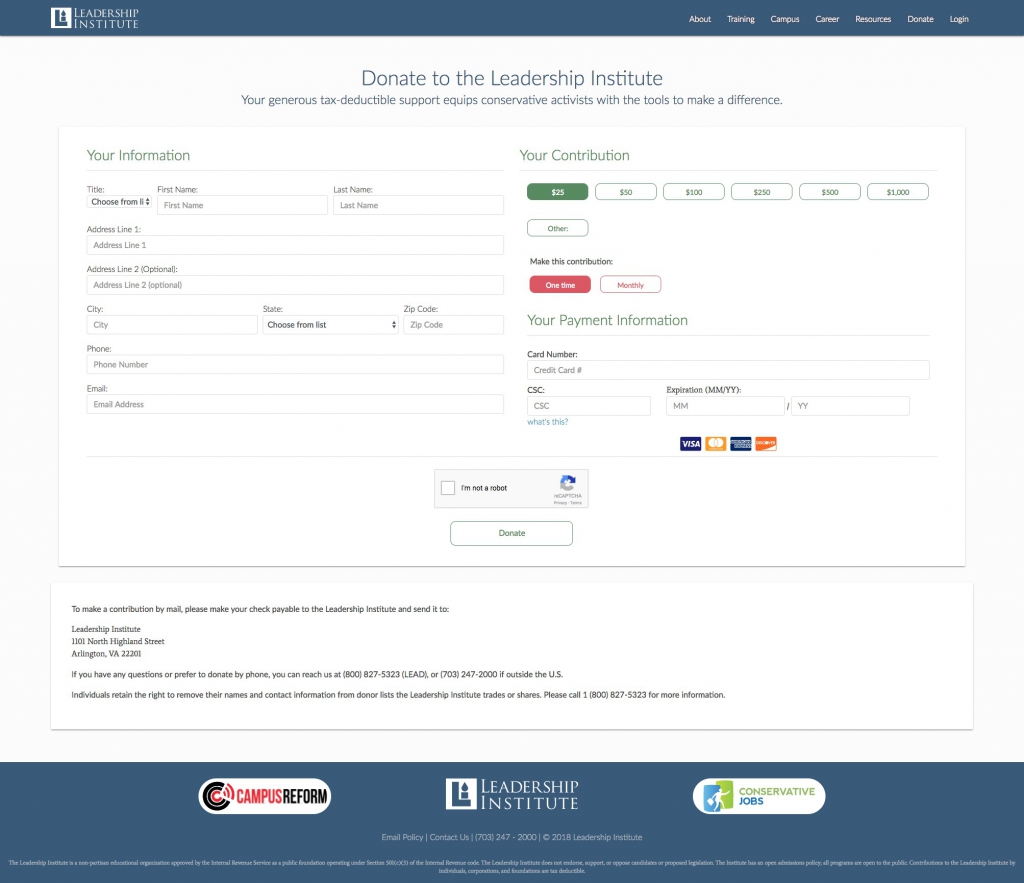Click the American Express card icon

[741, 444]
